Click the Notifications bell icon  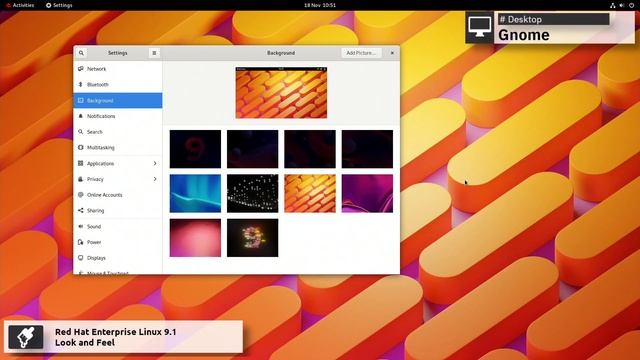point(80,116)
